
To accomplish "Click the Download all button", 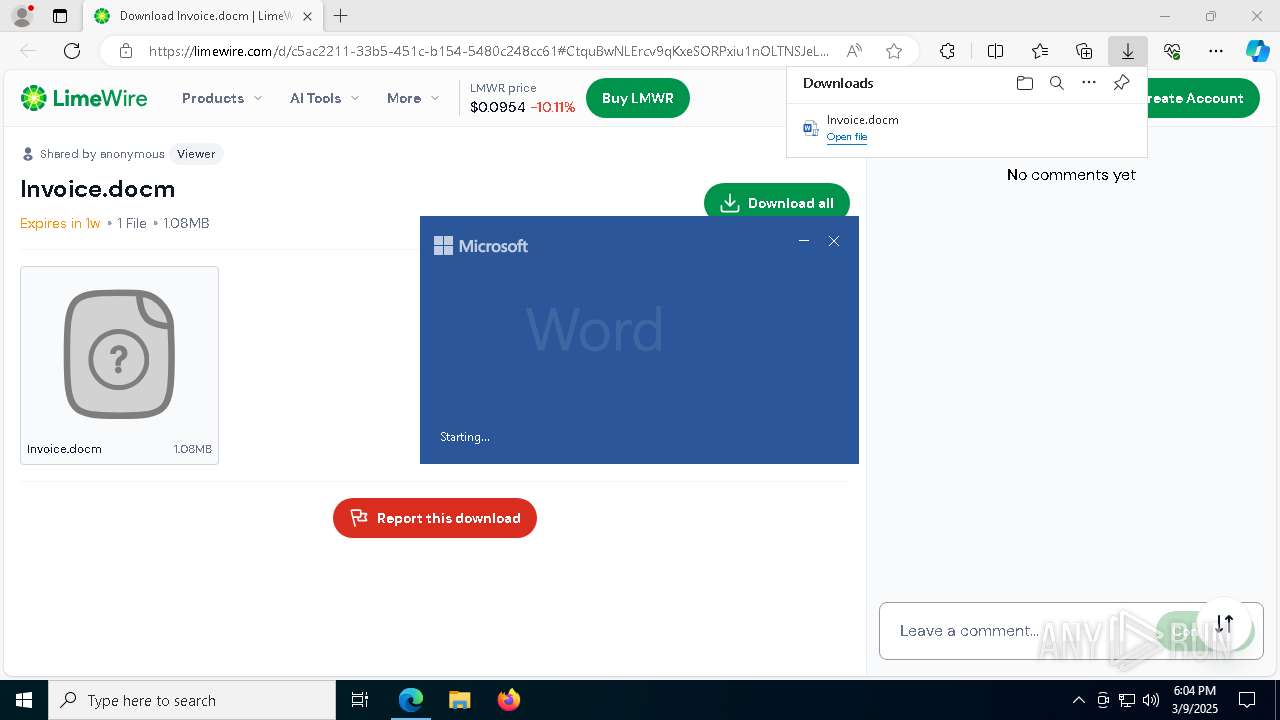I will coord(777,203).
